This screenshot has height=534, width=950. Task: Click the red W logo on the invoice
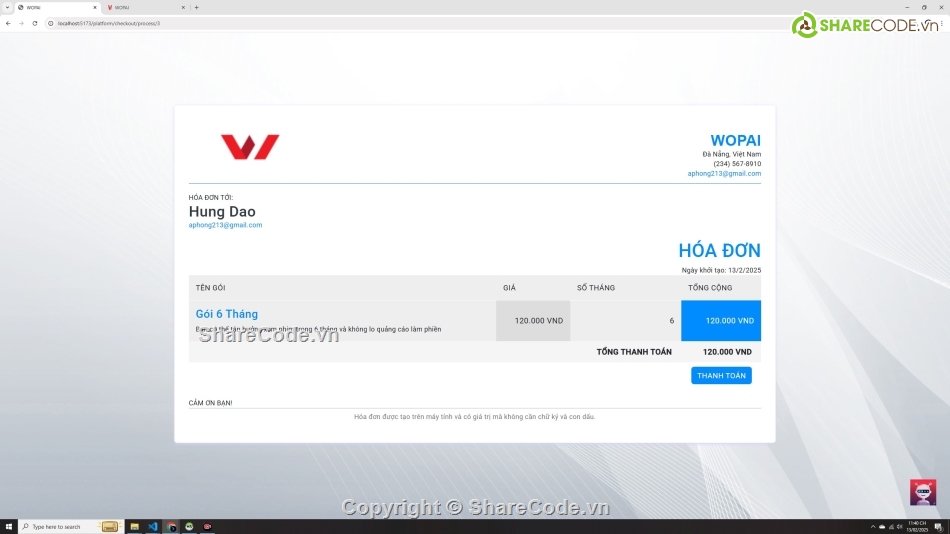coord(250,147)
